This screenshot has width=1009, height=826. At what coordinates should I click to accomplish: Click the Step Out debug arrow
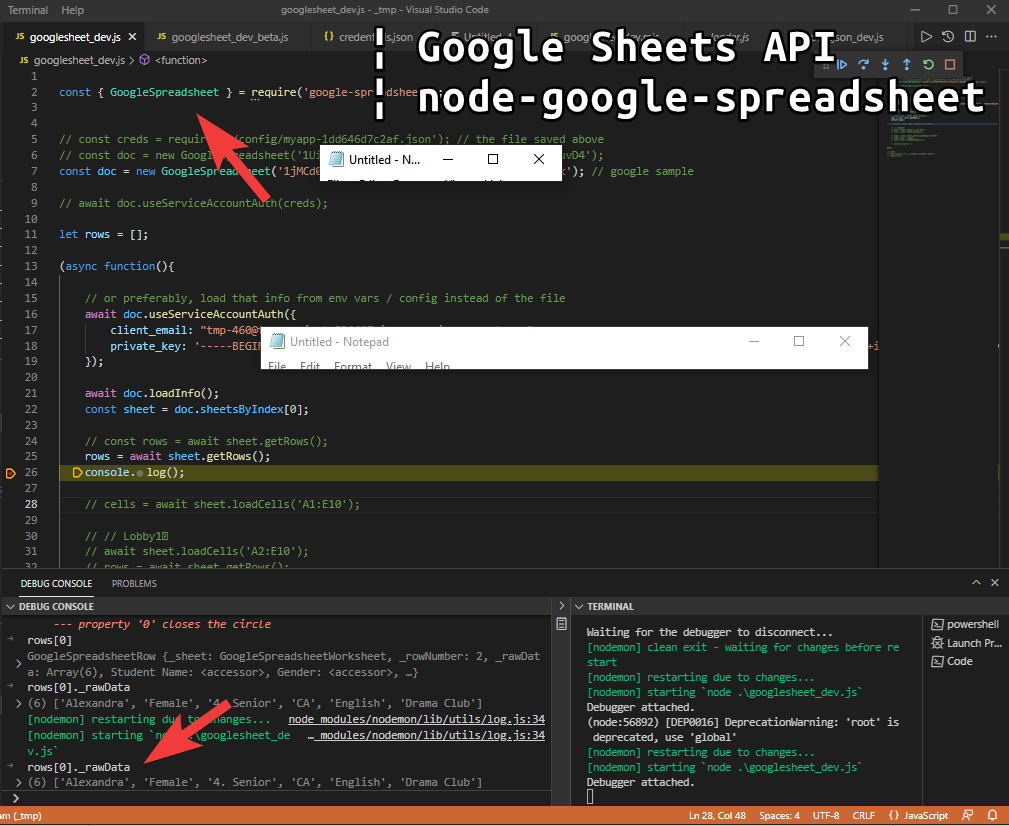coord(906,65)
